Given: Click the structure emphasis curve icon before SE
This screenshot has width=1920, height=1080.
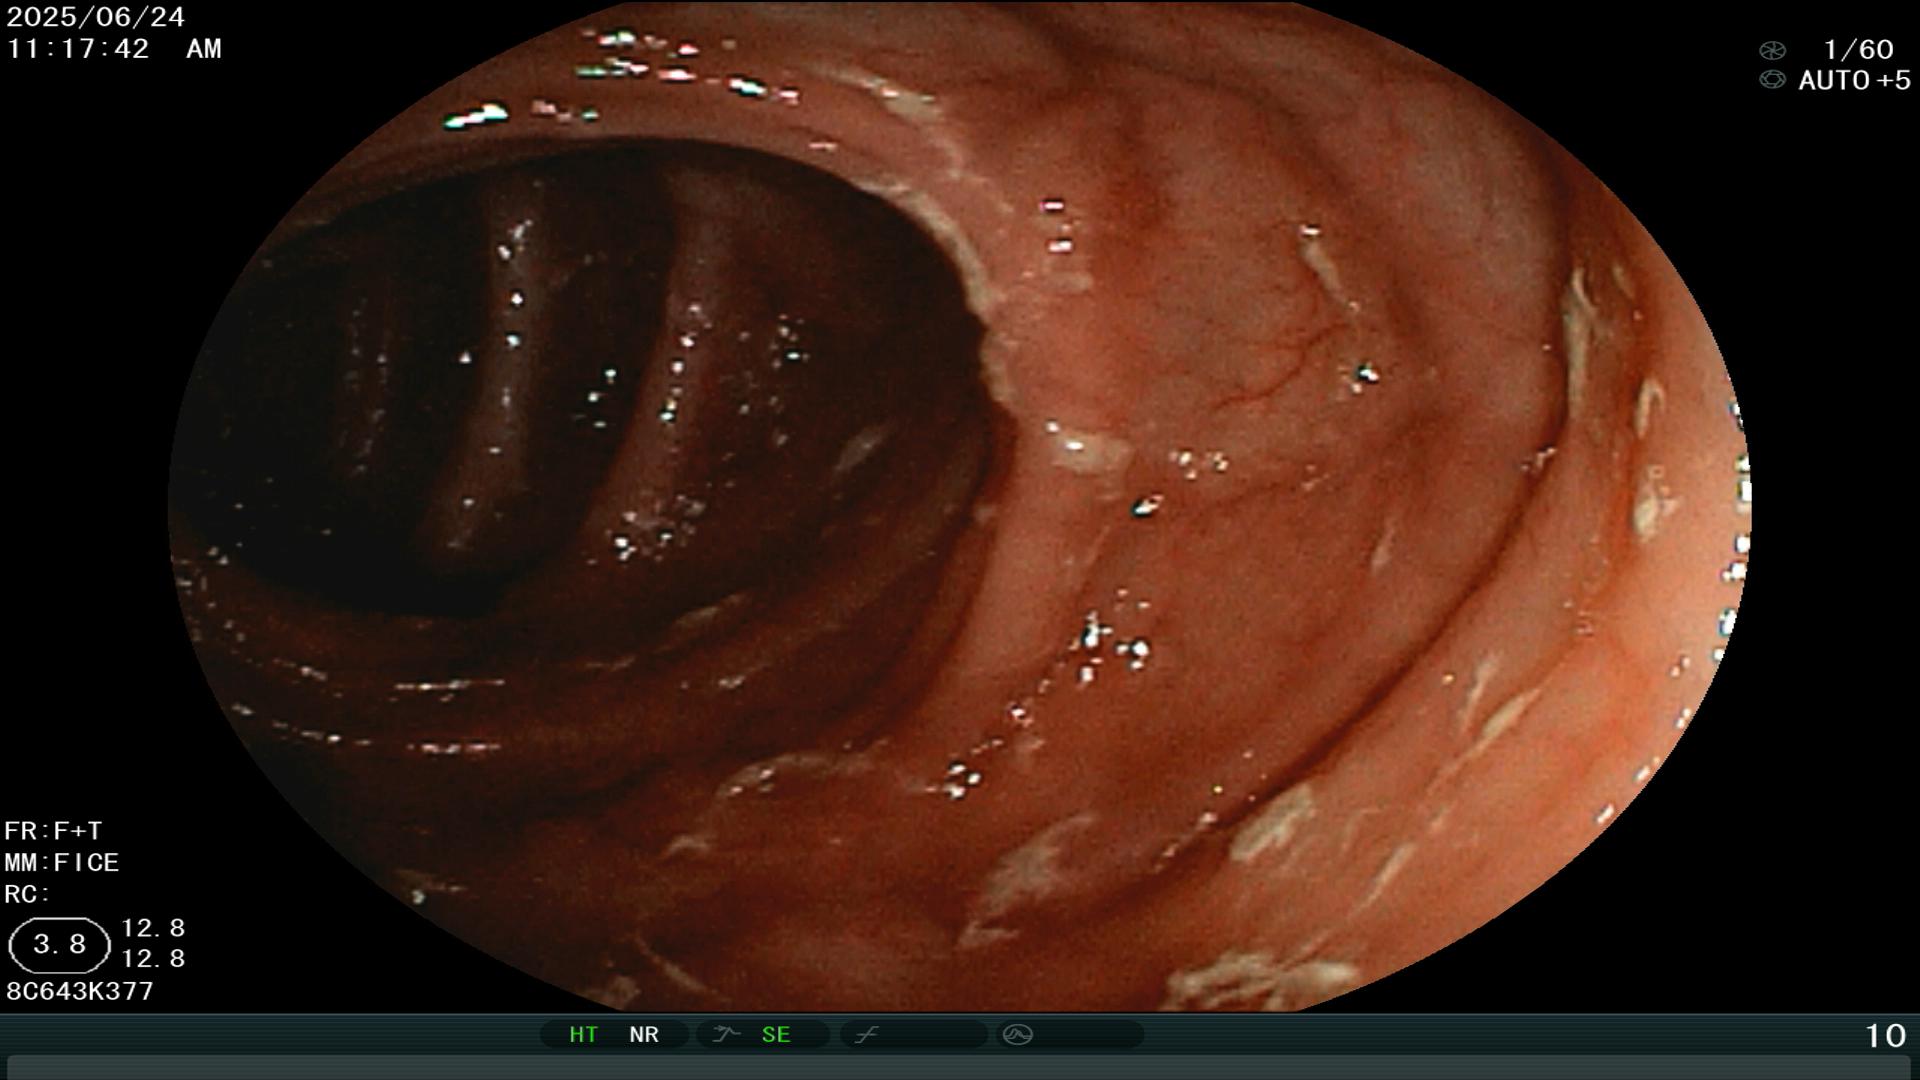Looking at the screenshot, I should (x=725, y=1034).
